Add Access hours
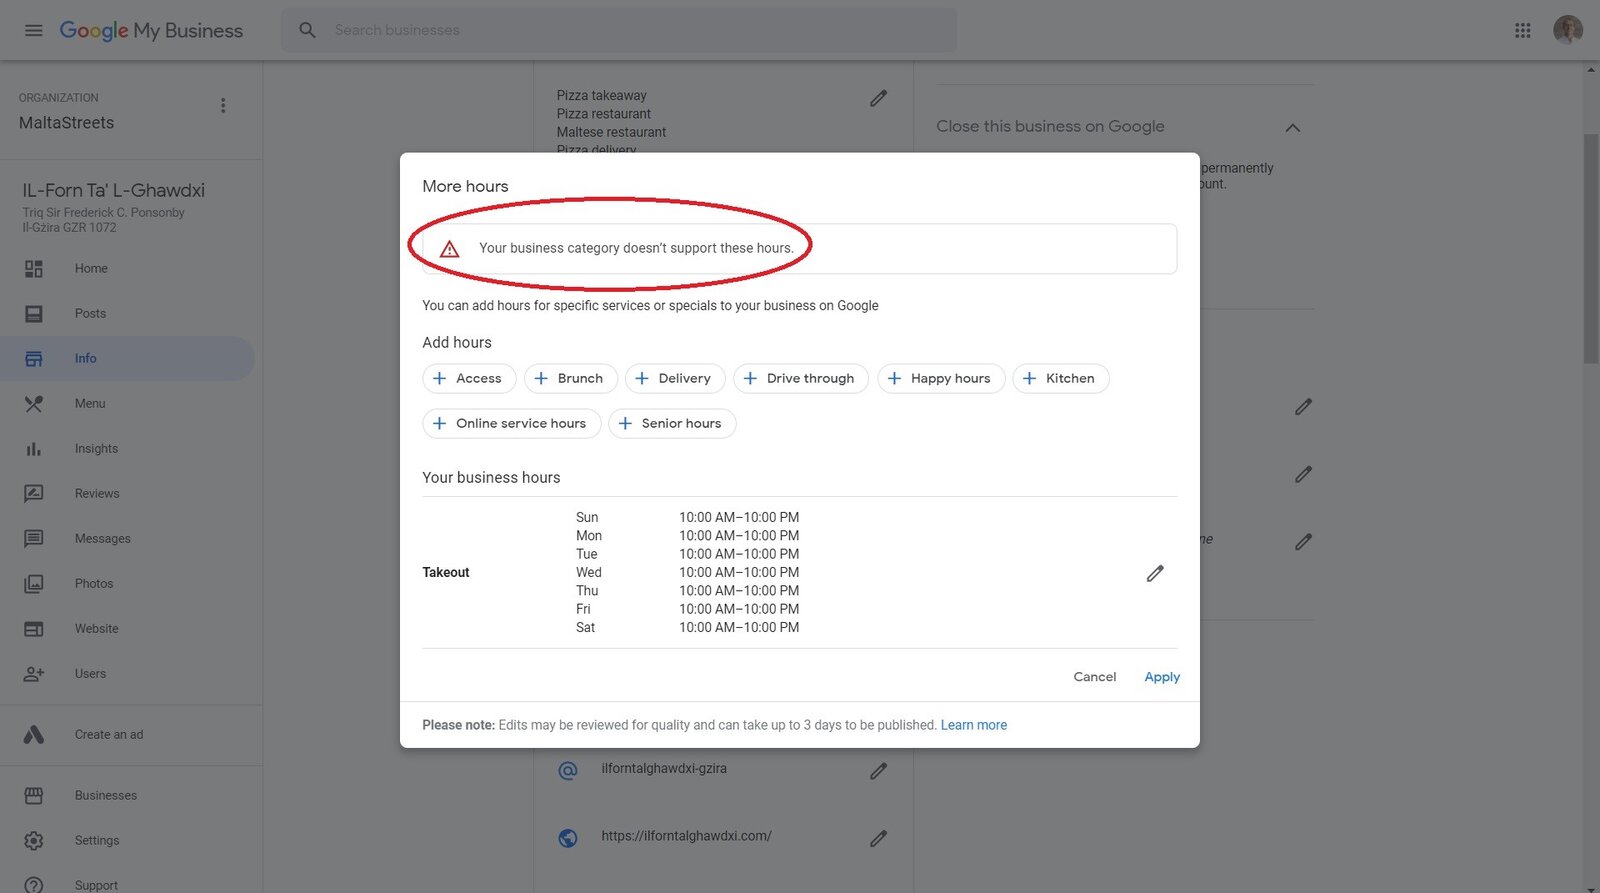Image resolution: width=1600 pixels, height=893 pixels. click(469, 378)
